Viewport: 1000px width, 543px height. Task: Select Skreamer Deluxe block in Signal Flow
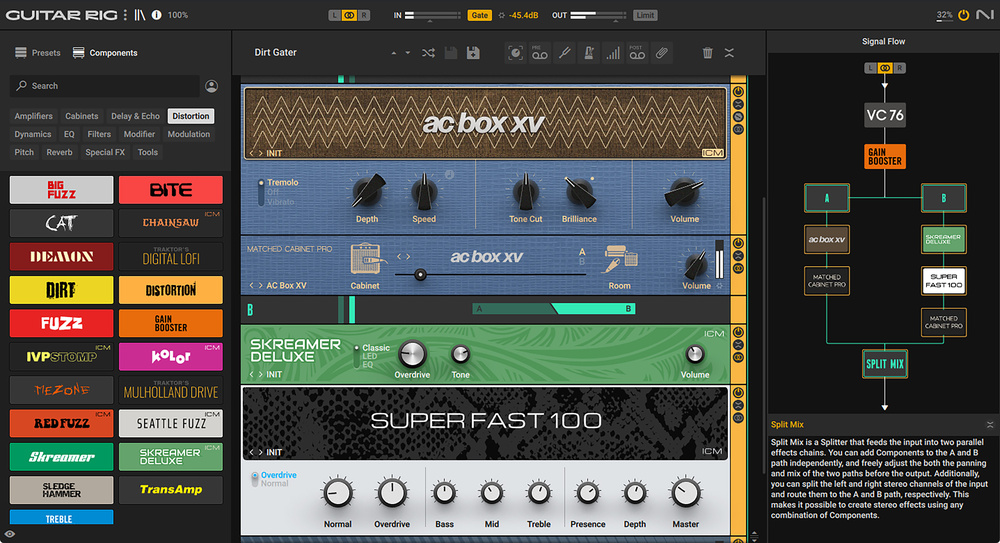click(943, 239)
